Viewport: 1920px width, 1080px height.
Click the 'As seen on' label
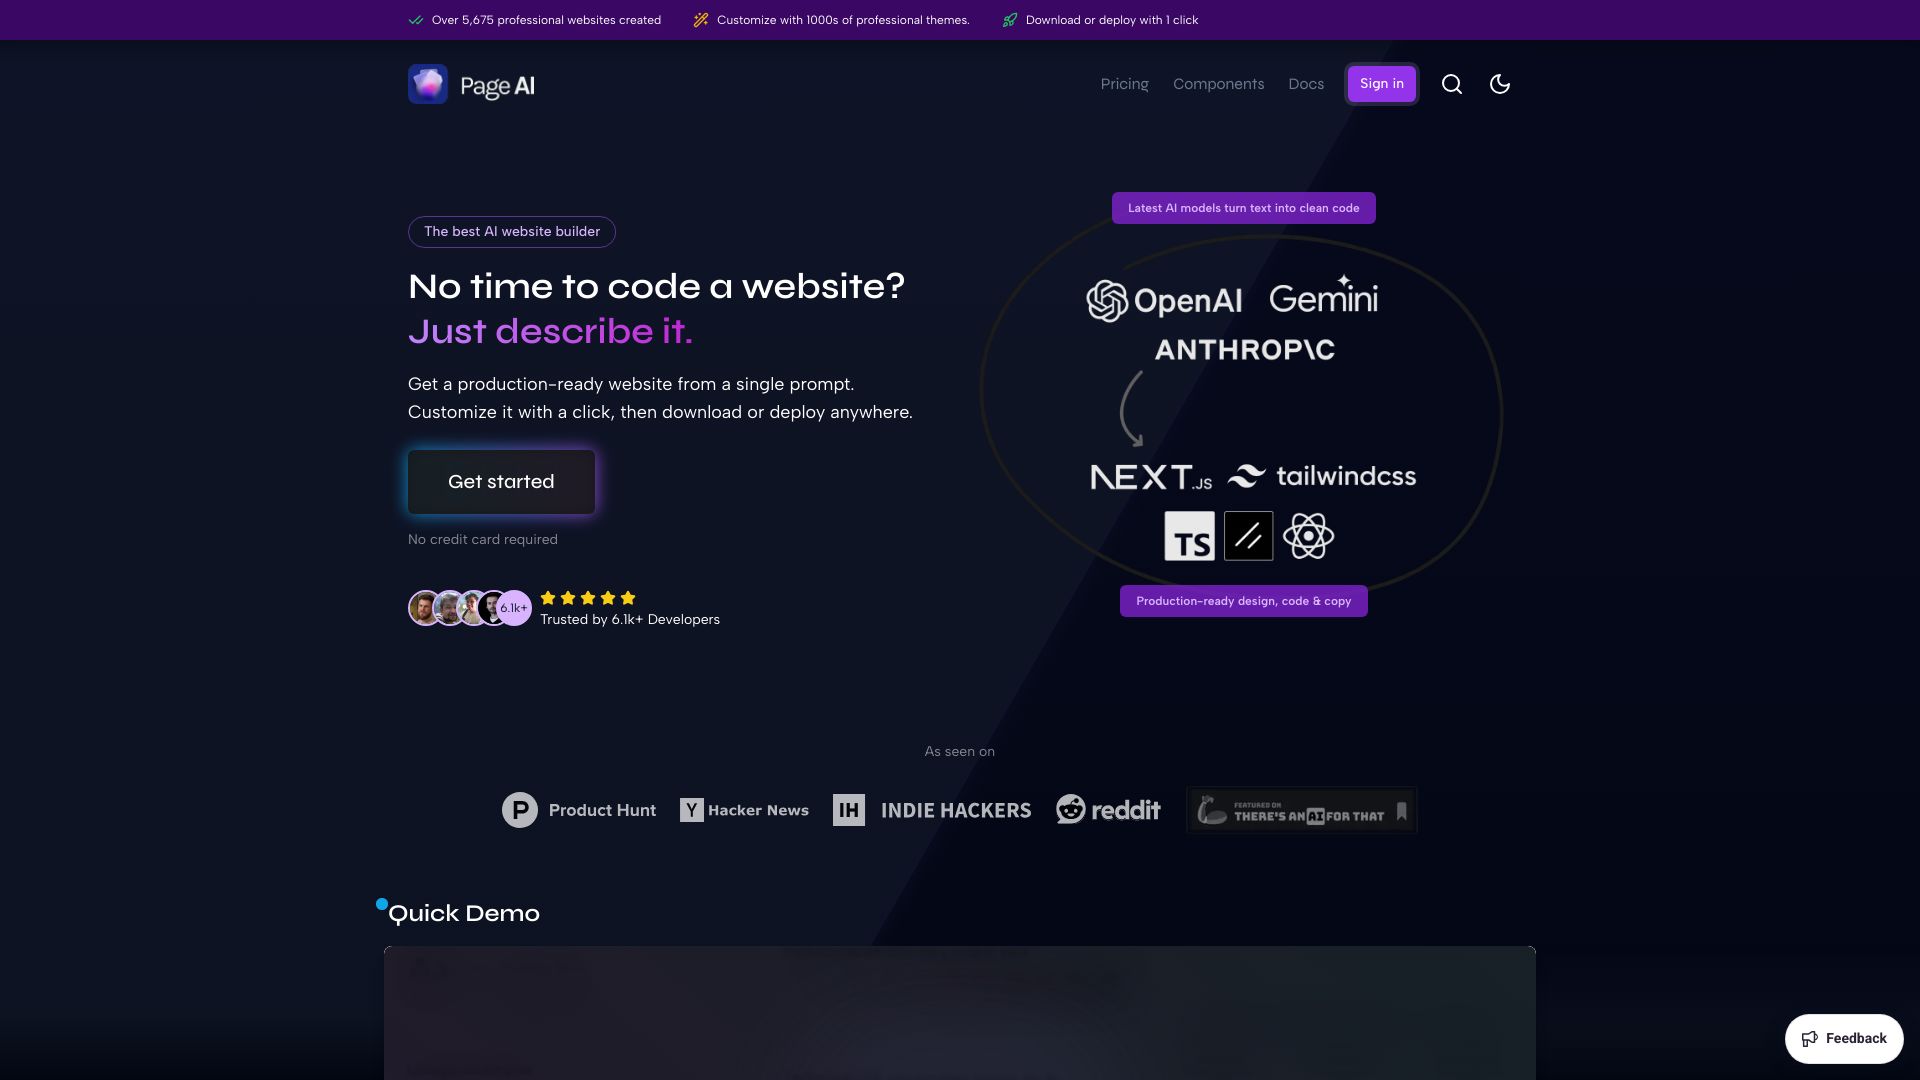coord(960,752)
